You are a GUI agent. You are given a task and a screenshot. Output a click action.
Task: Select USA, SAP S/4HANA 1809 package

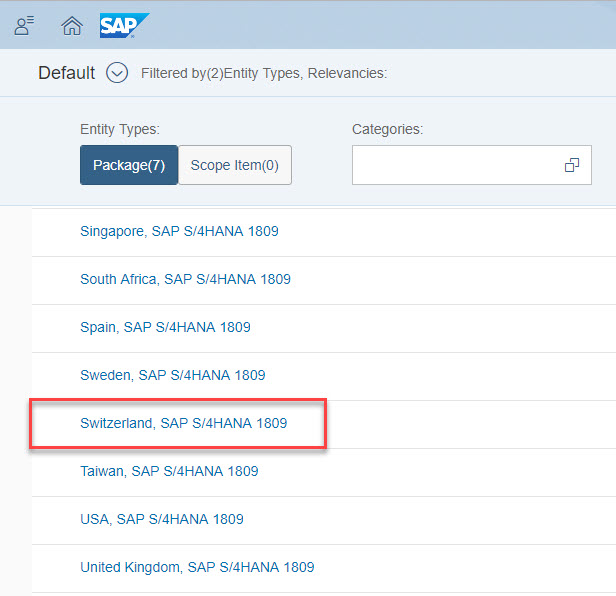click(x=161, y=519)
